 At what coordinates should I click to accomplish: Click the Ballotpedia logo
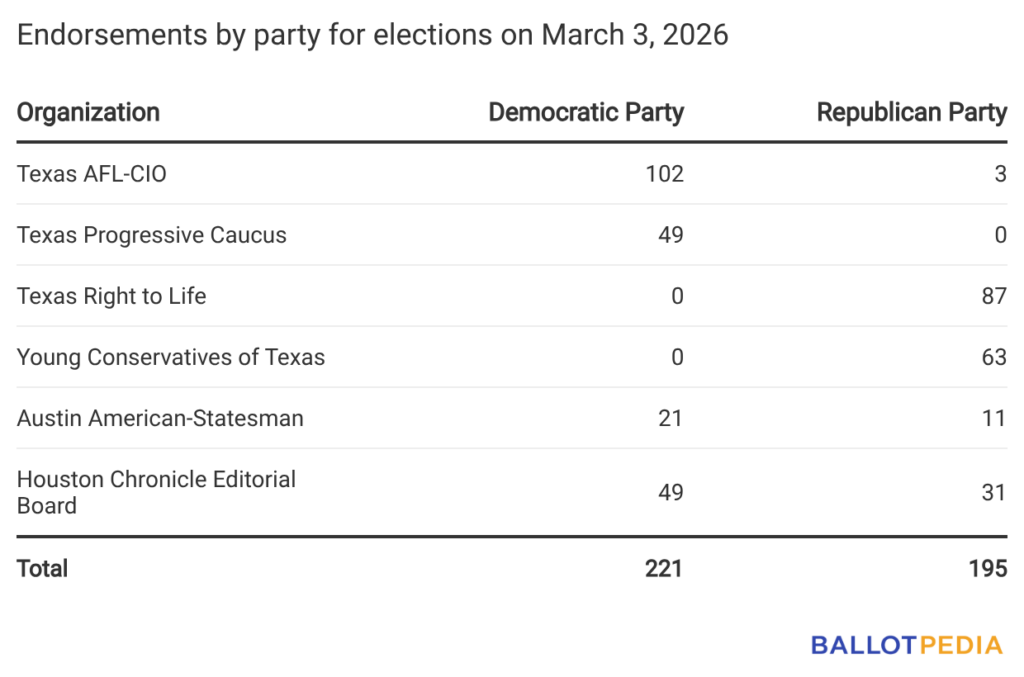906,645
